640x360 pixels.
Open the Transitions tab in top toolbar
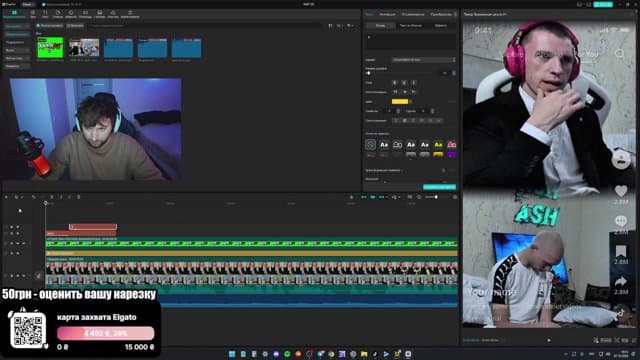[x=85, y=14]
